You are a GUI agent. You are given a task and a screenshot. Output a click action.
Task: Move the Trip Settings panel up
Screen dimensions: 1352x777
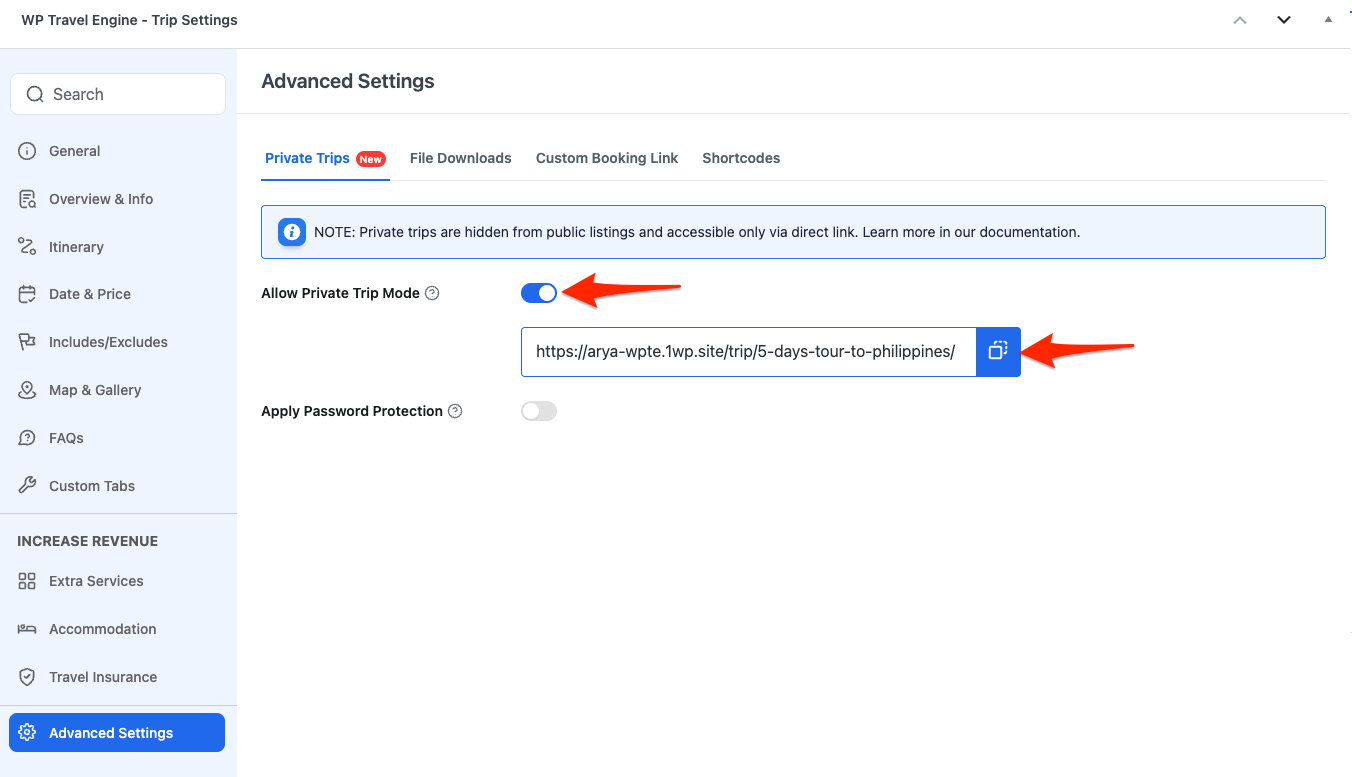point(1240,20)
